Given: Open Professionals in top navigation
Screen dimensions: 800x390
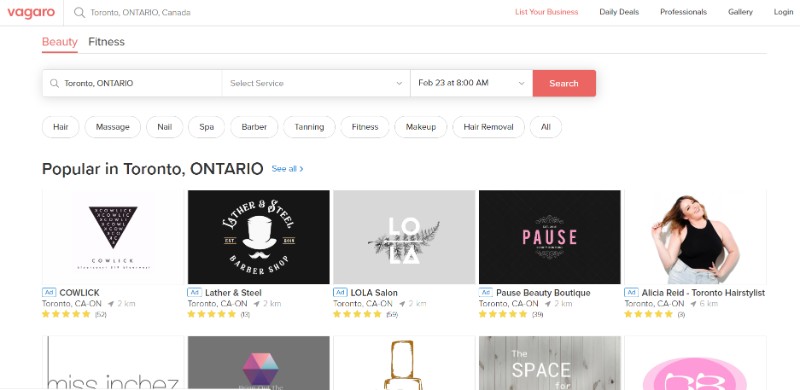Looking at the screenshot, I should [x=683, y=12].
